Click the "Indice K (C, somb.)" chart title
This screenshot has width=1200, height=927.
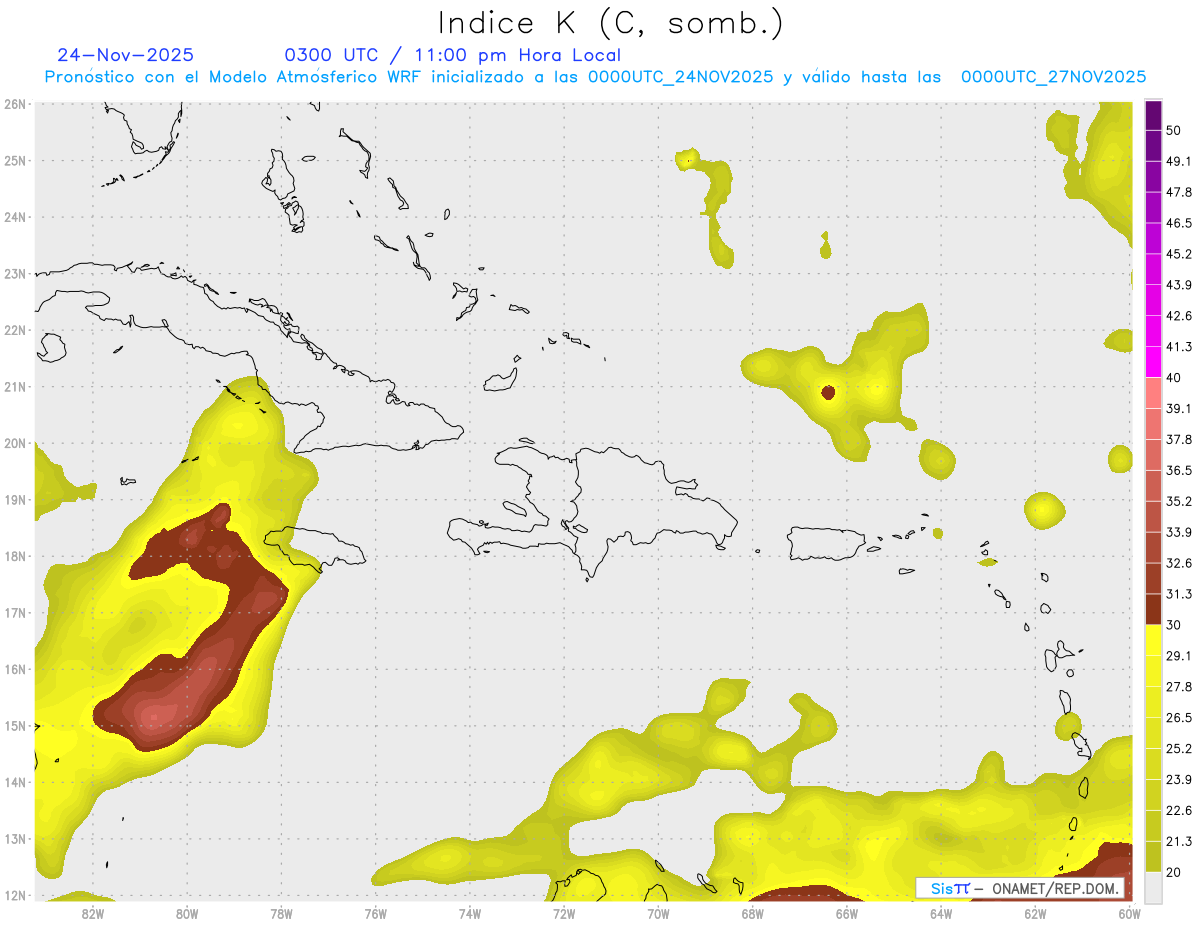click(610, 23)
